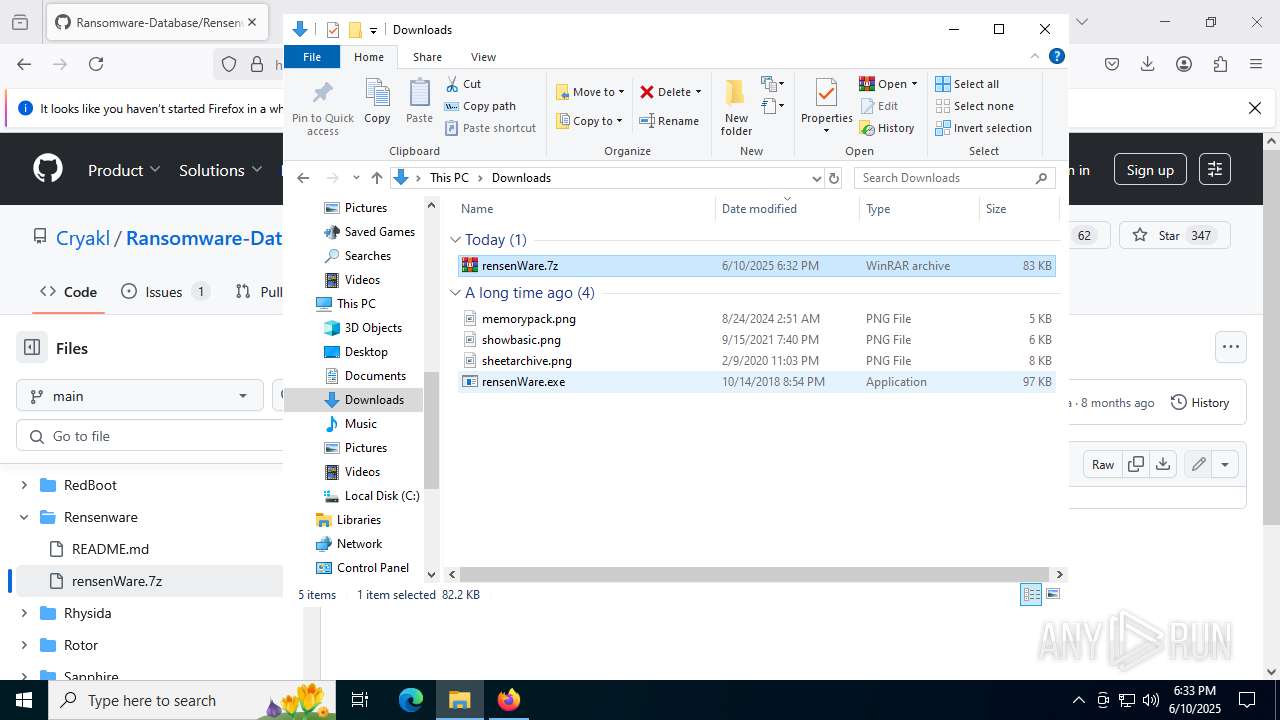Open Windows Start menu
Viewport: 1280px width, 720px height.
24,700
